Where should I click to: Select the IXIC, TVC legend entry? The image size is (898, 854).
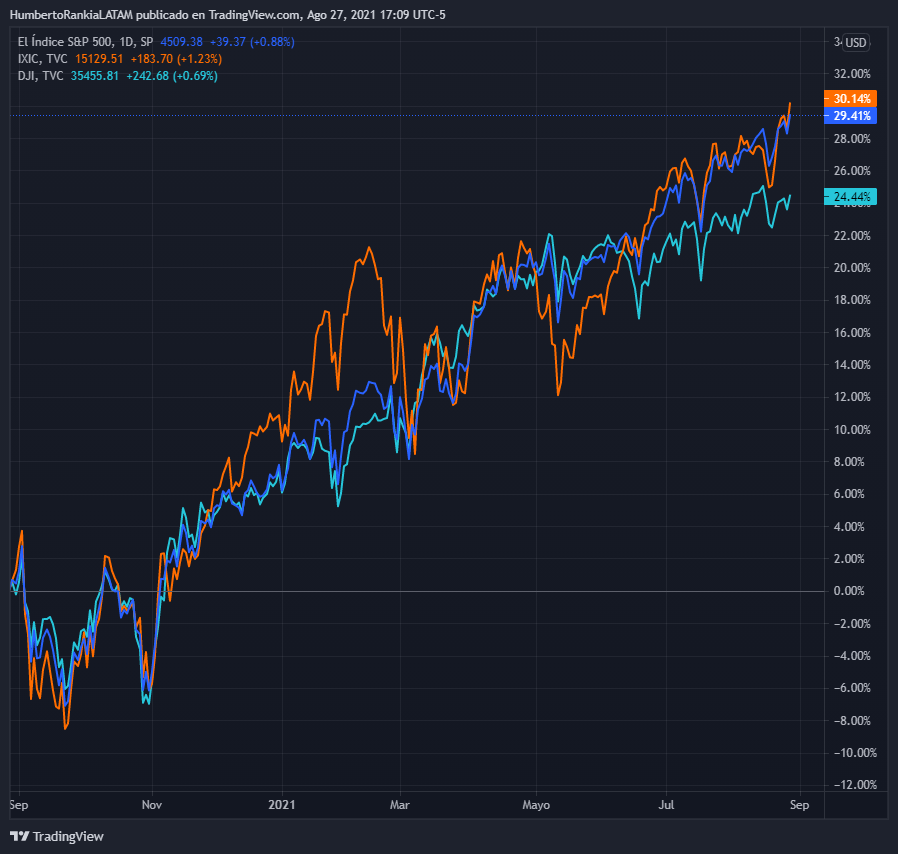pos(42,58)
